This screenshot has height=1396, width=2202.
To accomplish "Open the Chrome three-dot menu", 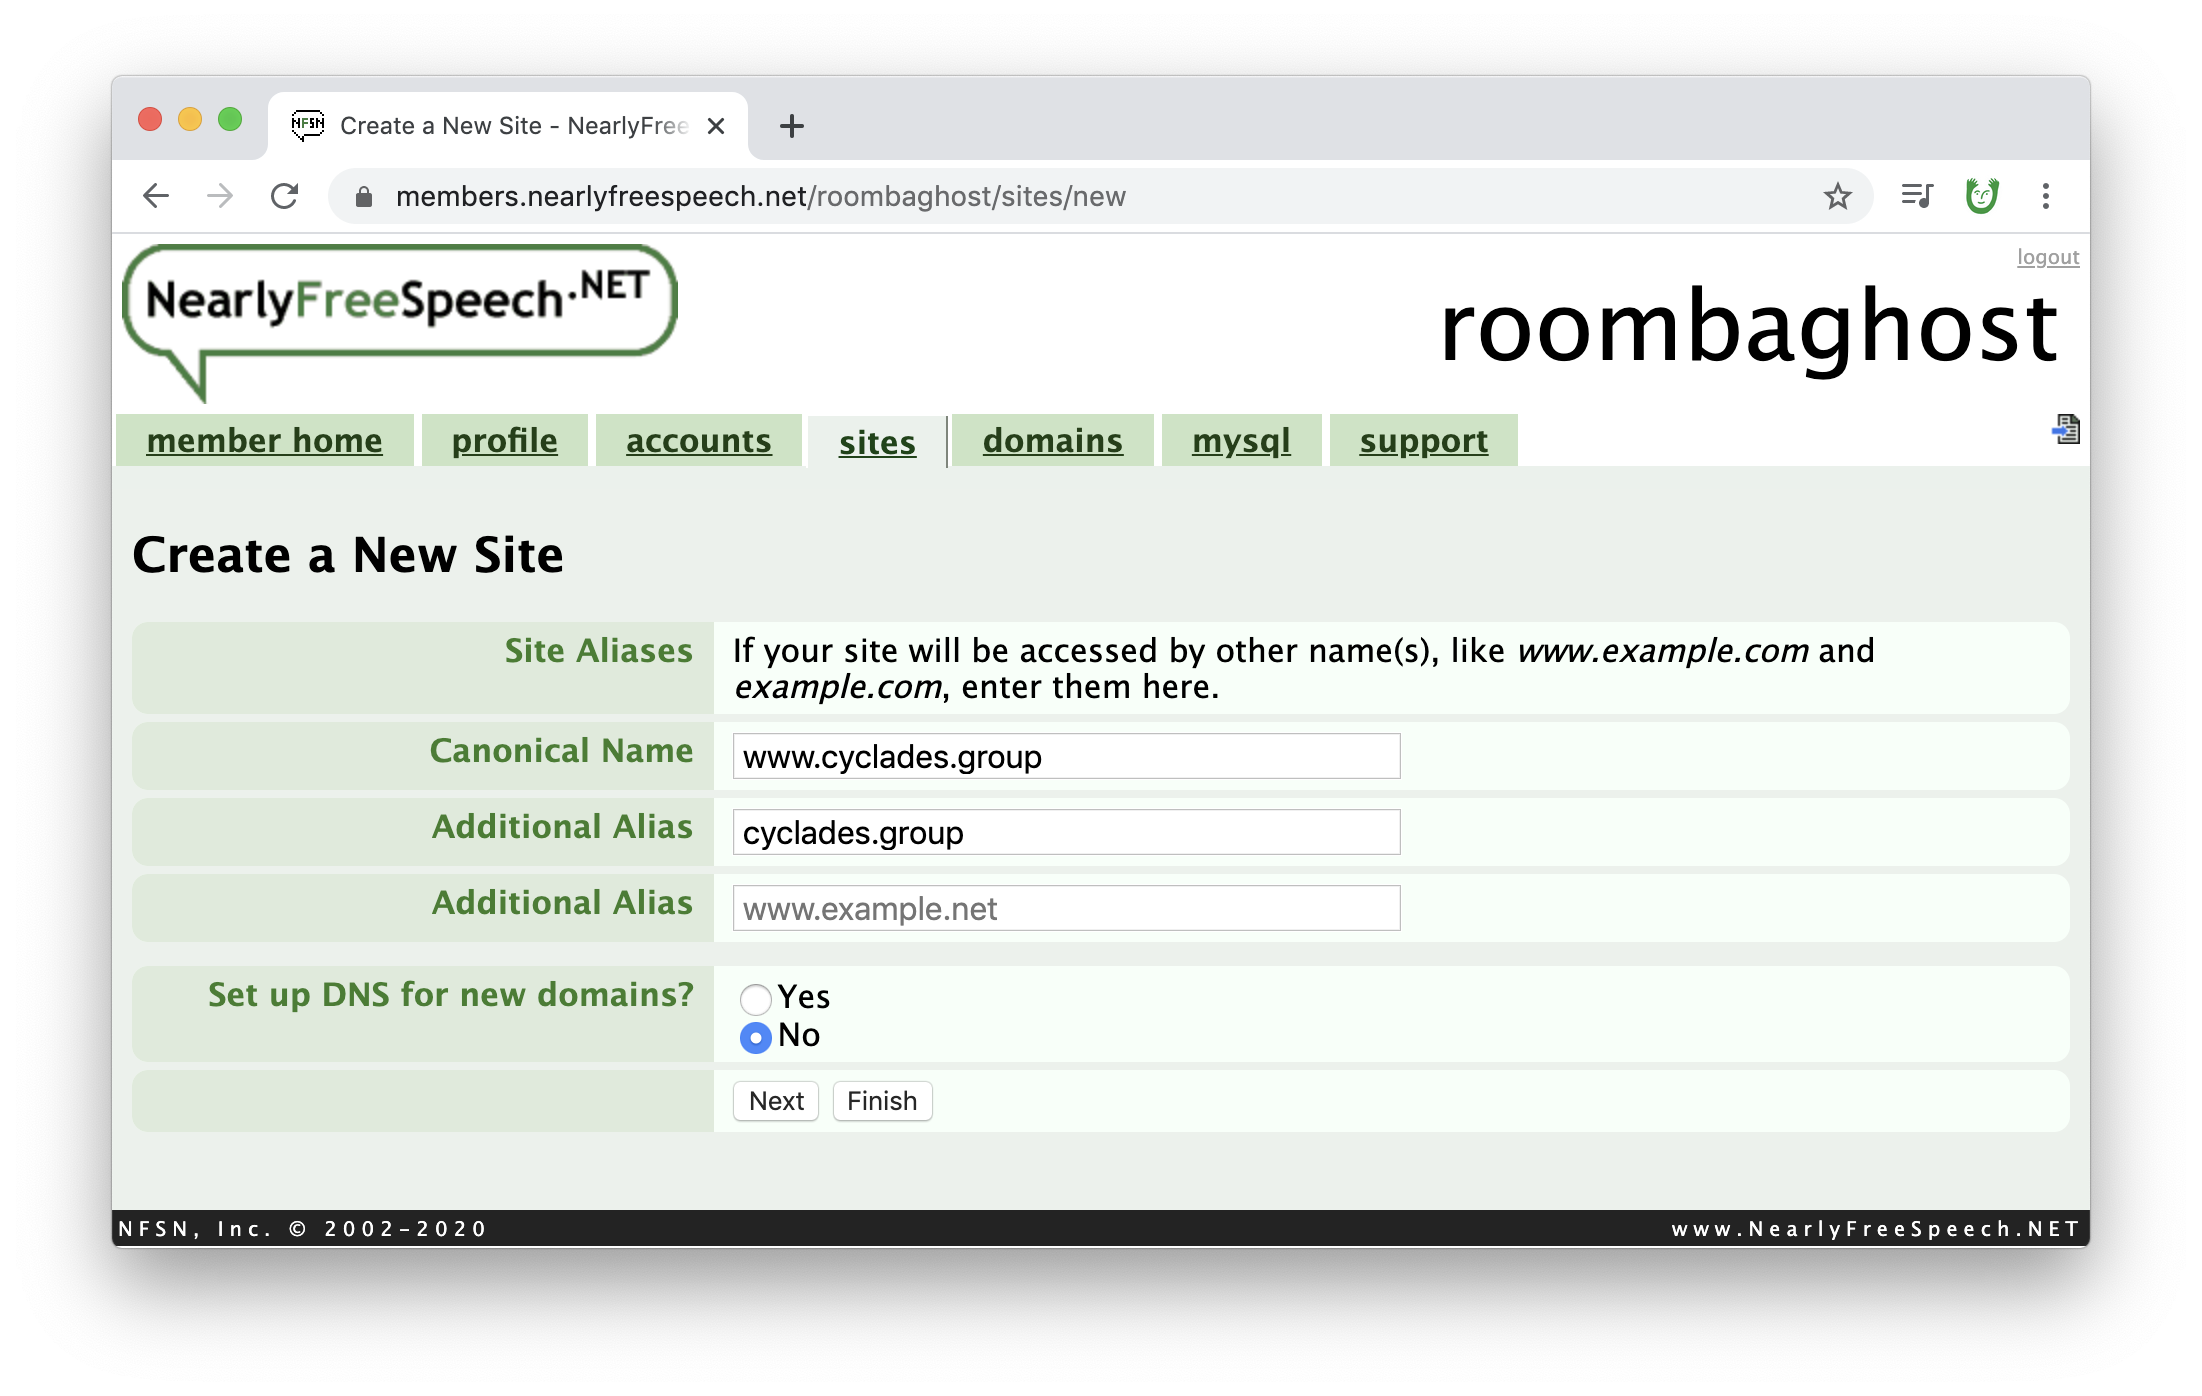I will tap(2046, 196).
